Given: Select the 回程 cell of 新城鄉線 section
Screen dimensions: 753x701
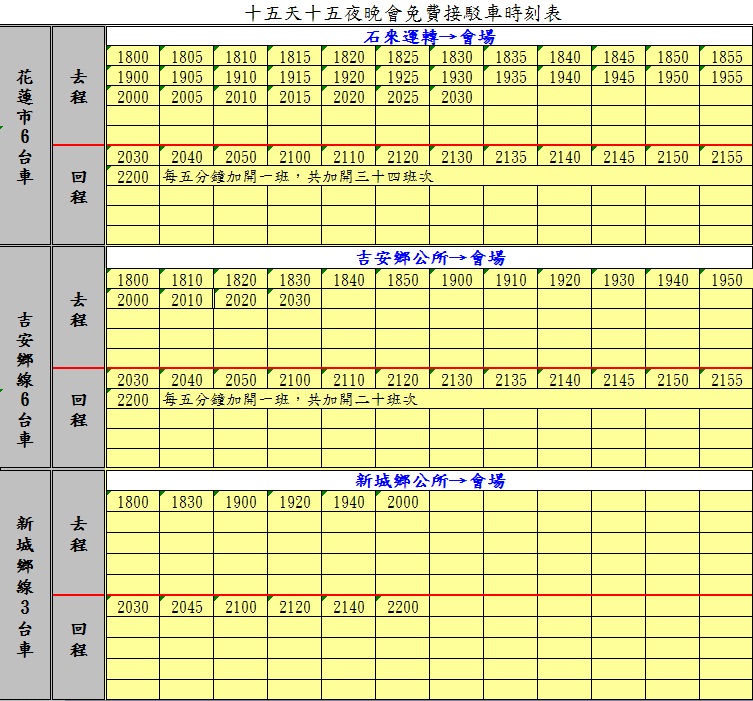Looking at the screenshot, I should tap(79, 647).
